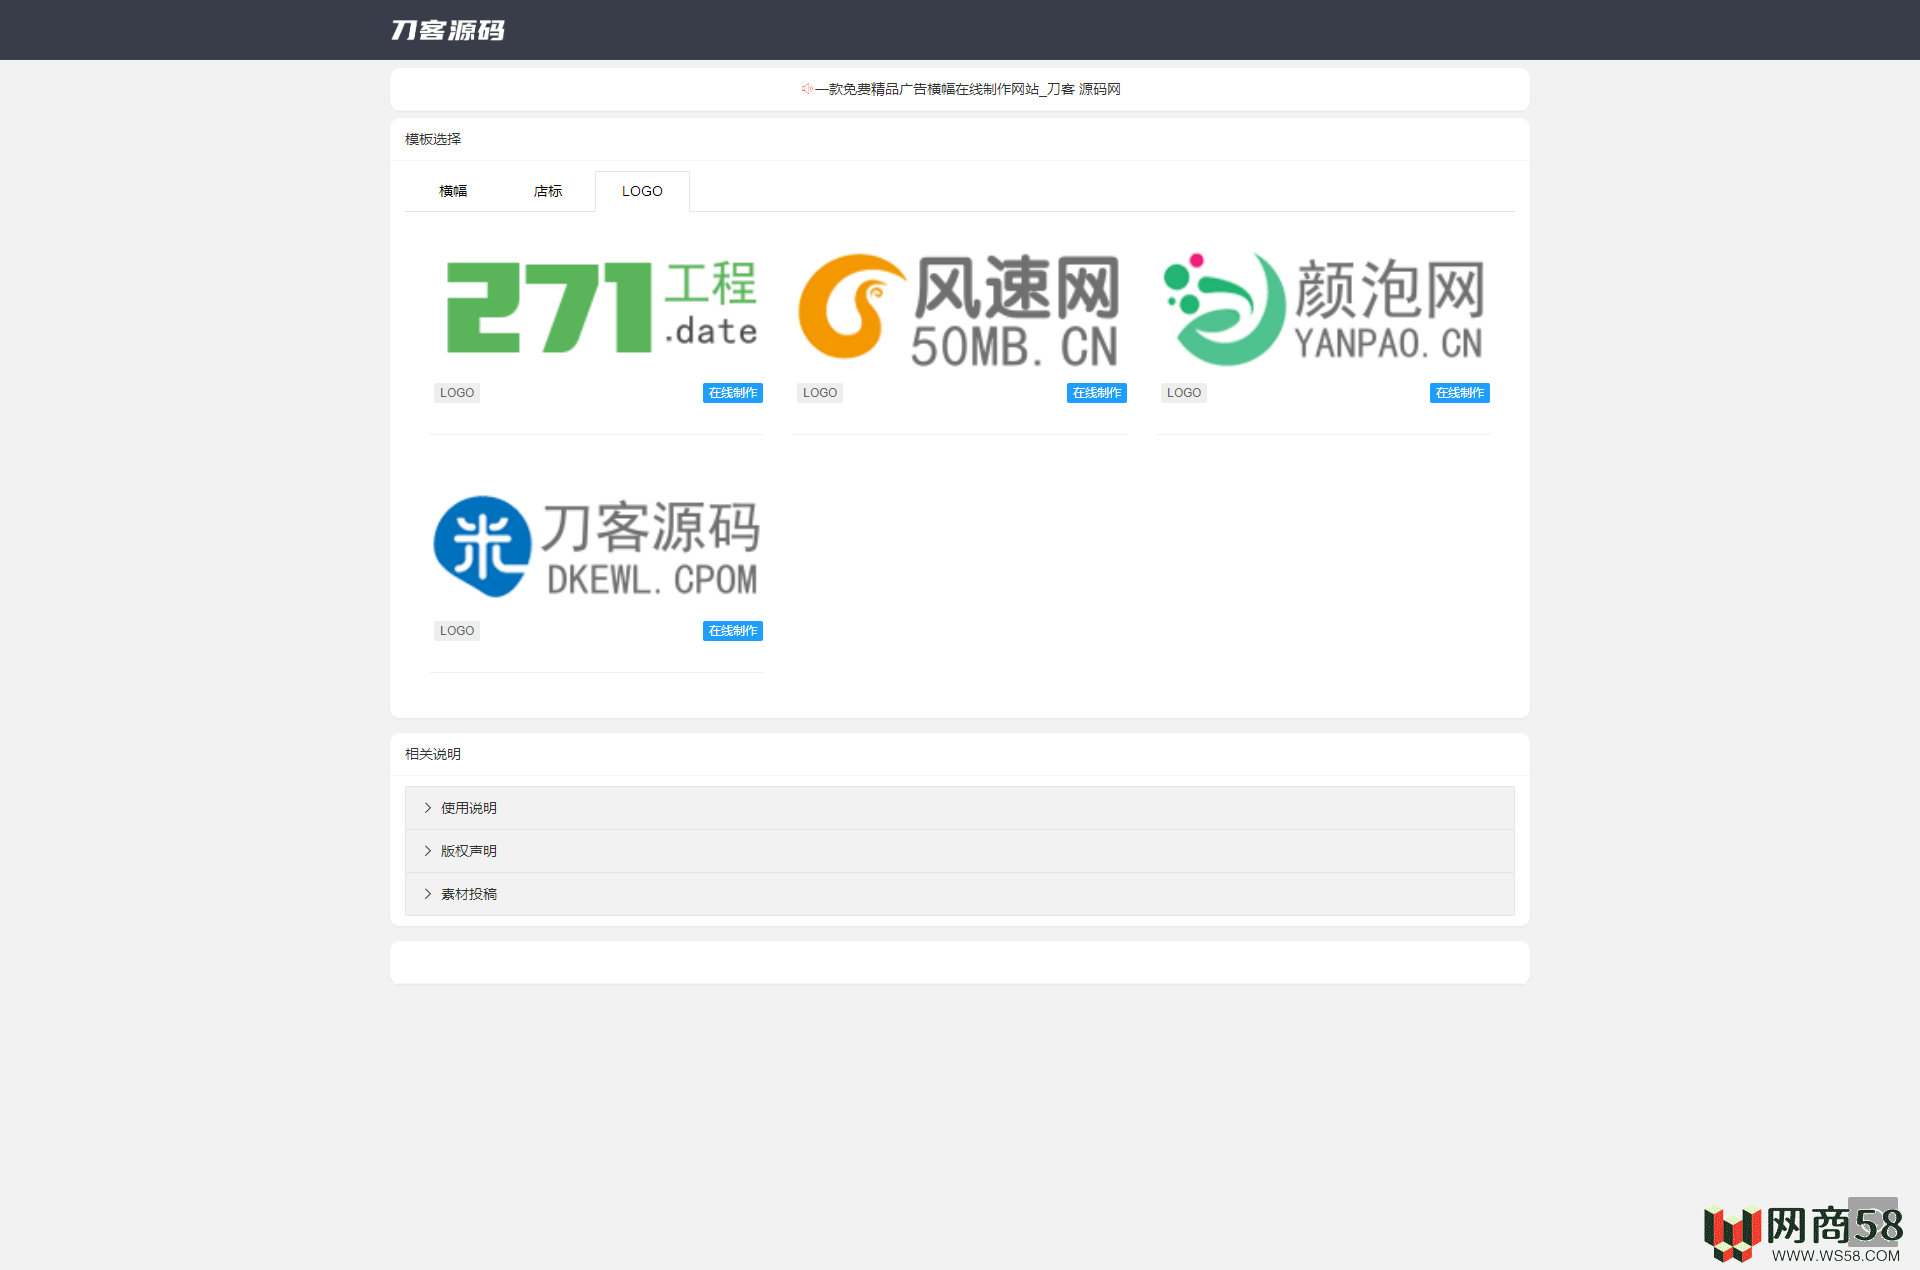Screen dimensions: 1920x1270
Task: Expand the 素材投稿 section
Action: pos(960,894)
